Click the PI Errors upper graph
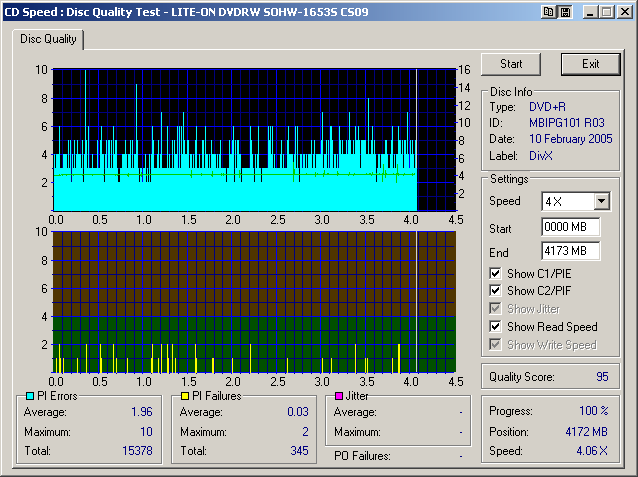Screen dimensions: 638x477 tap(235, 140)
